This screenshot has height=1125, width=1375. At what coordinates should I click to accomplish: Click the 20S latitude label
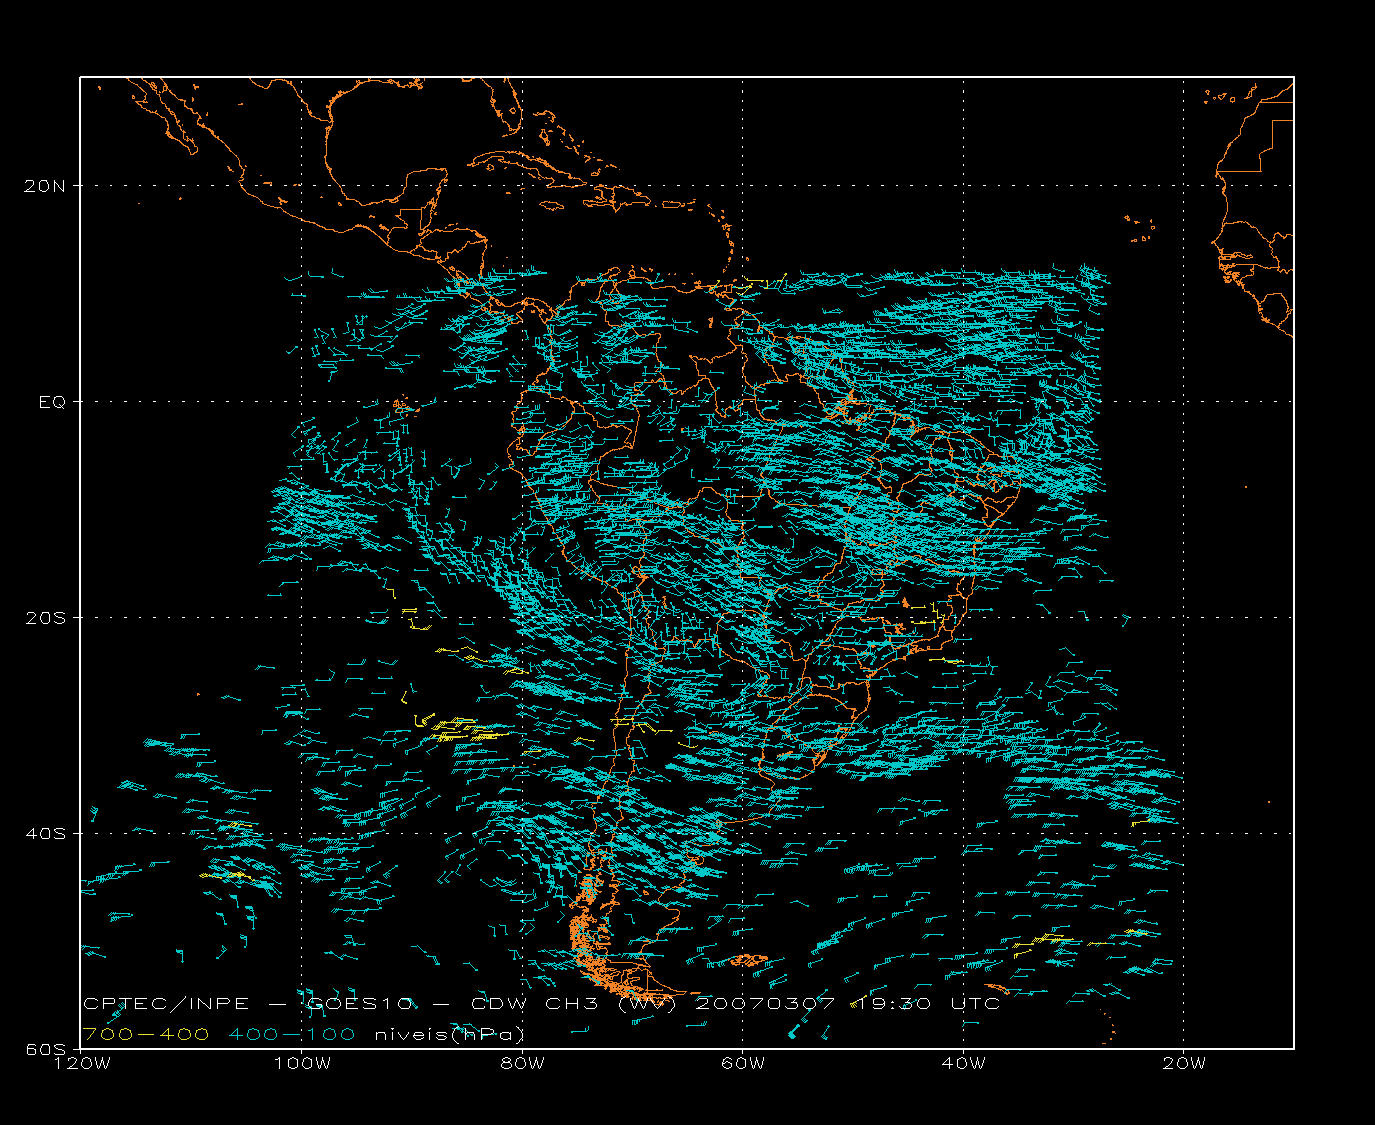click(x=47, y=618)
